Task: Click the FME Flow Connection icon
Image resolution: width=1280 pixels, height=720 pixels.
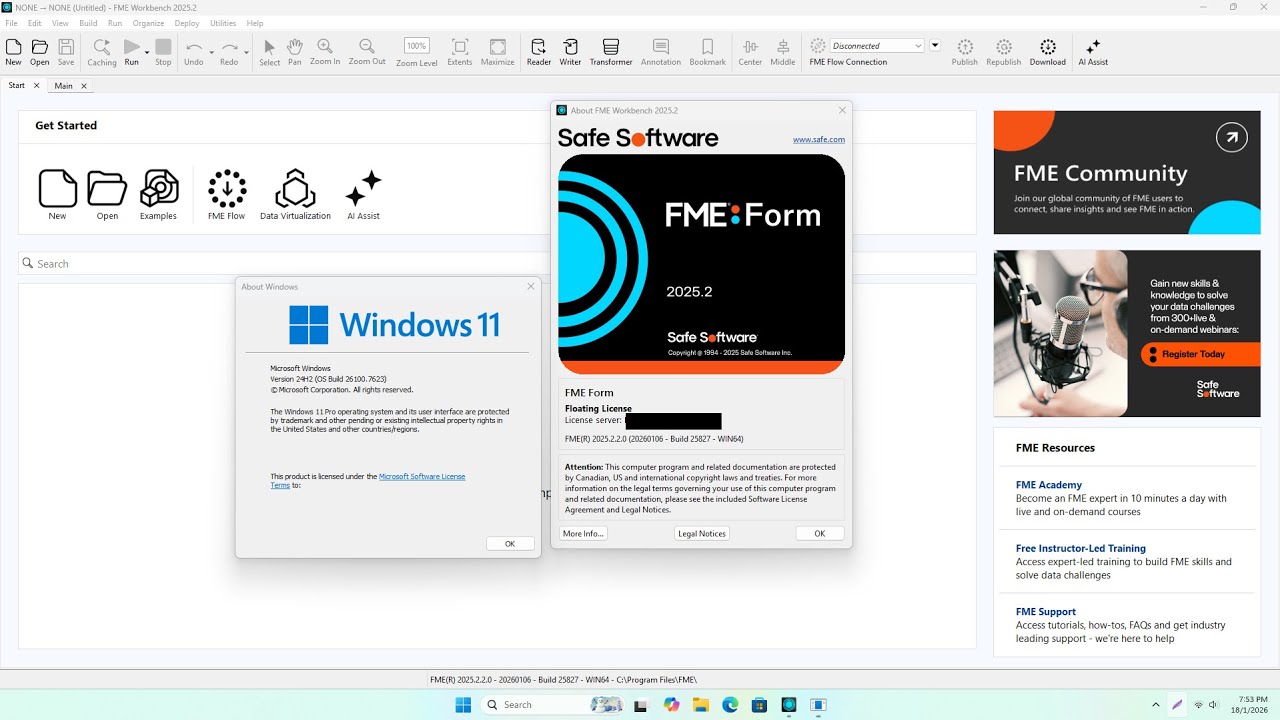Action: click(x=818, y=46)
